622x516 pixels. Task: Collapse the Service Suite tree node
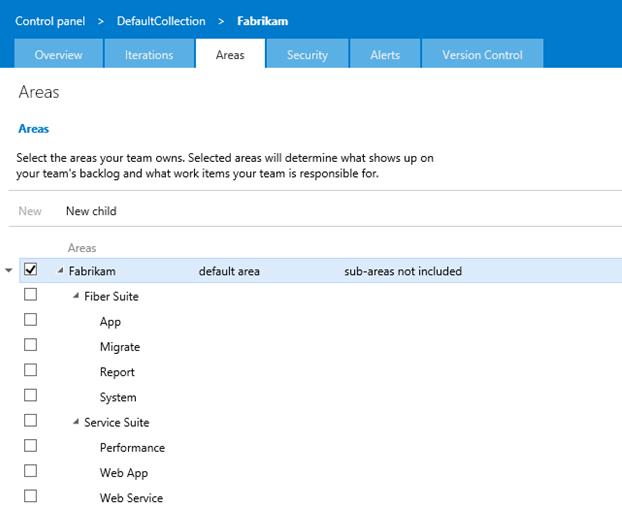tap(76, 422)
